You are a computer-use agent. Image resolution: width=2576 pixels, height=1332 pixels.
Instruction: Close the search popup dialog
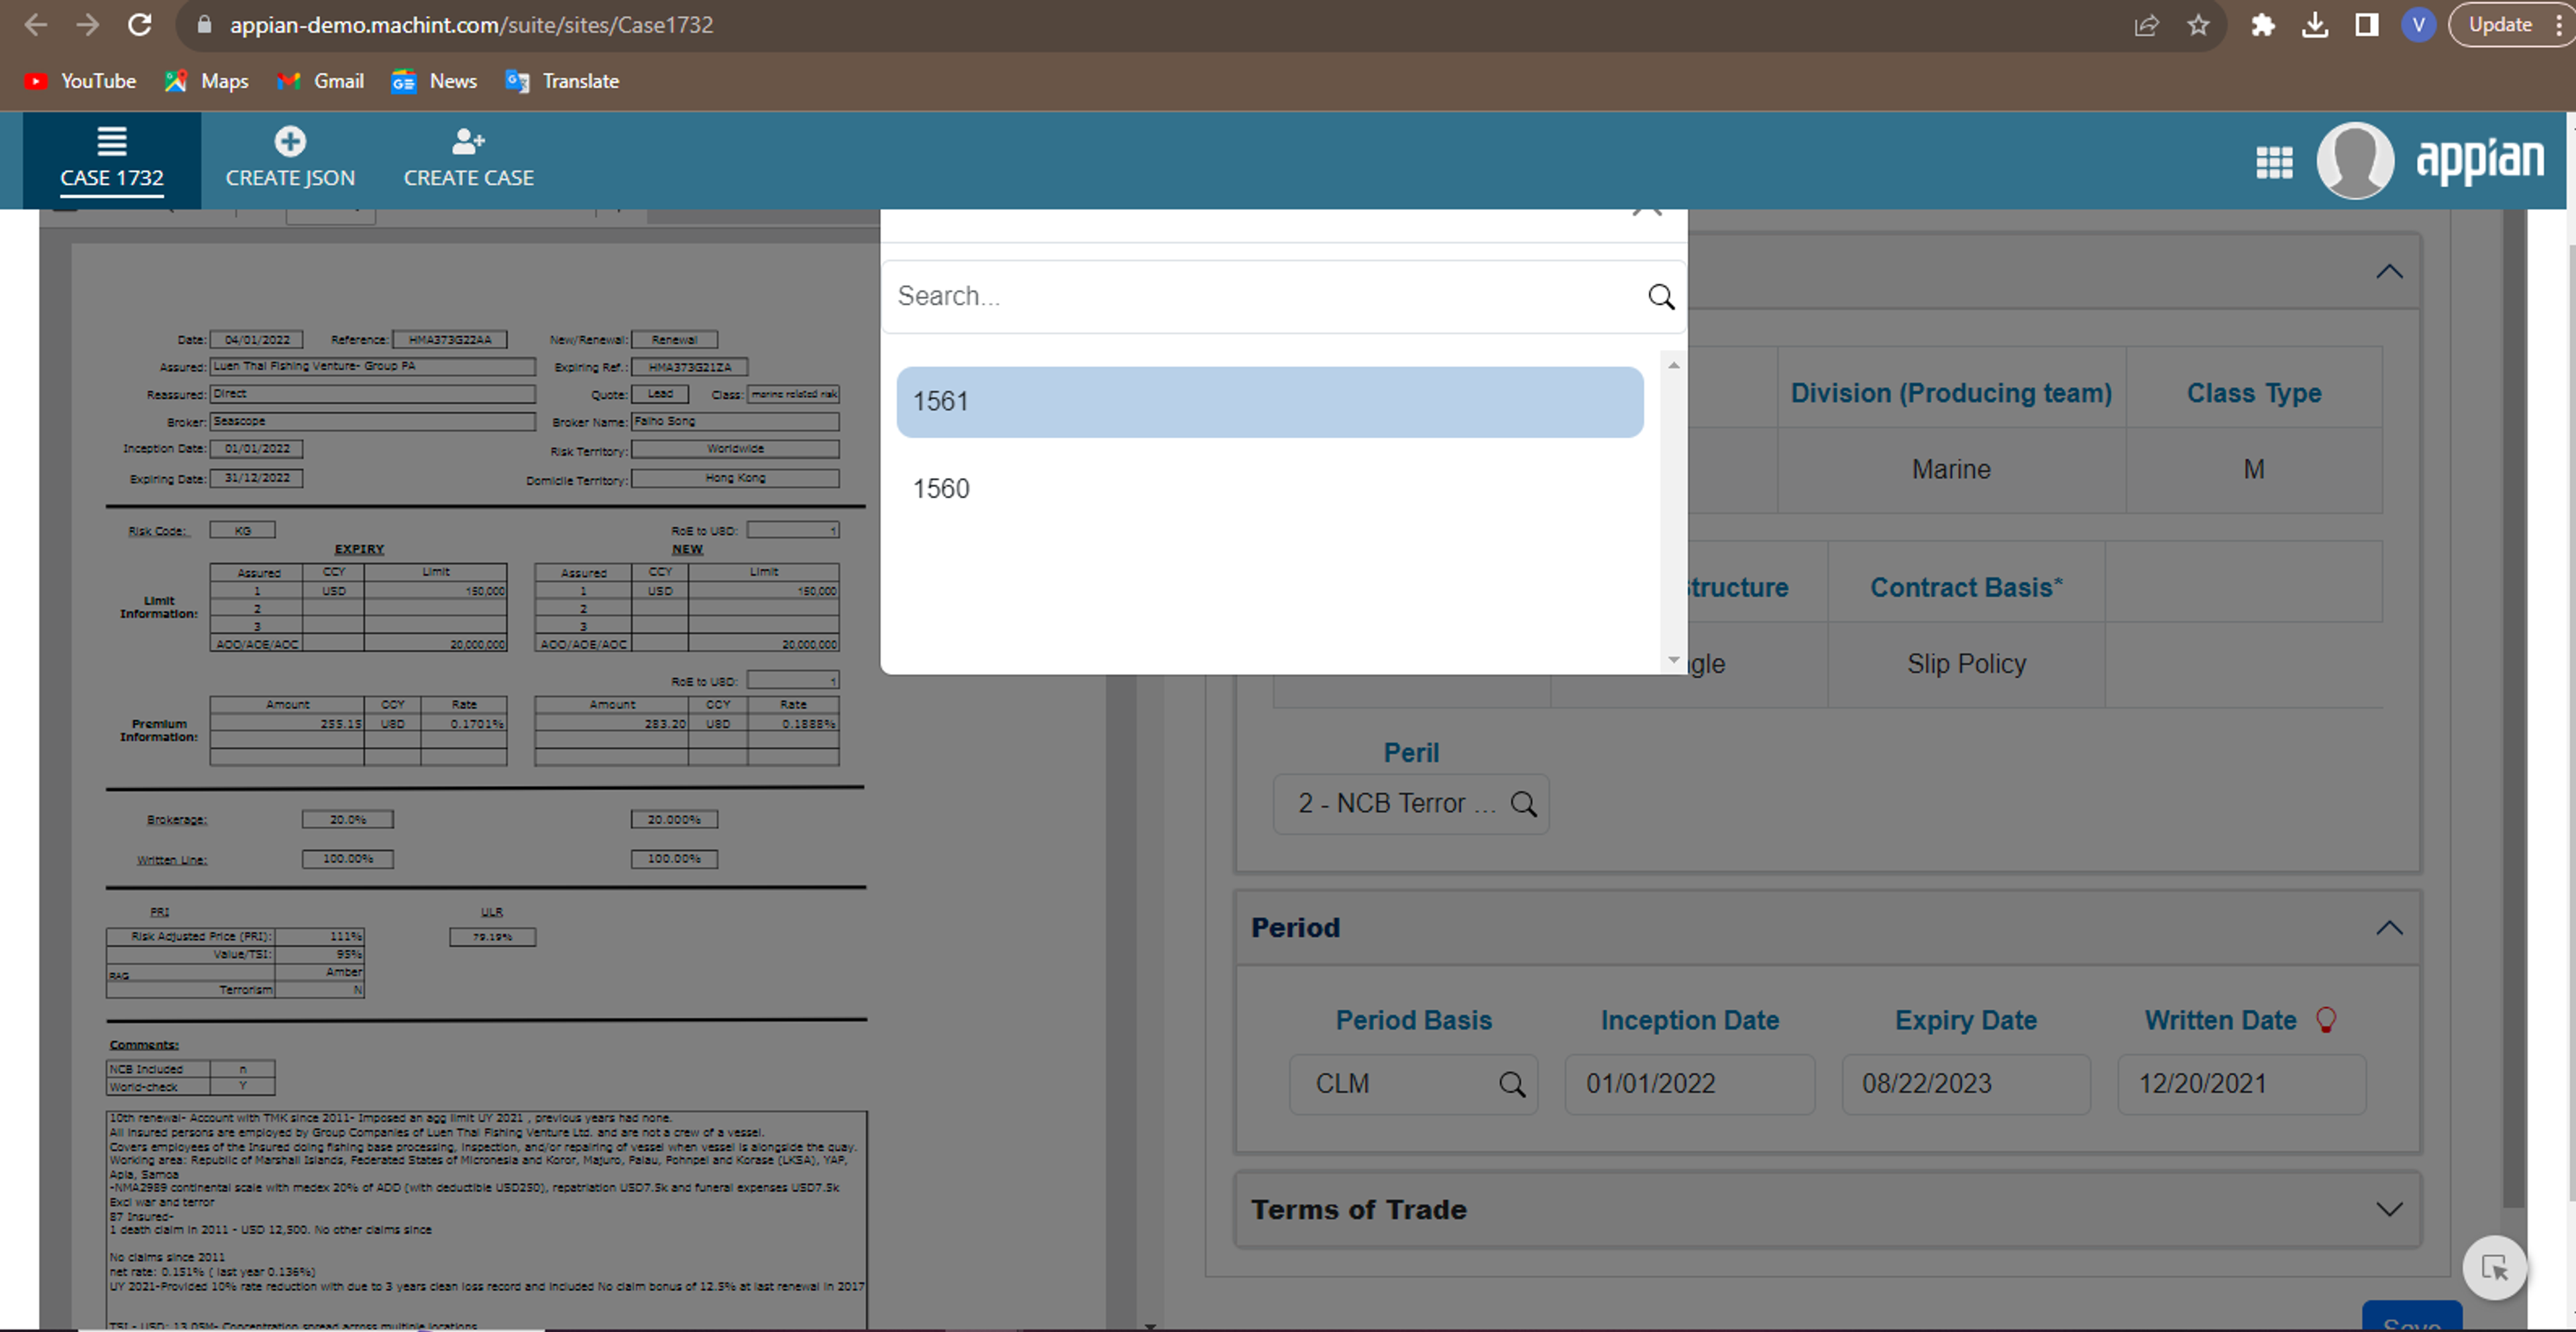tap(1646, 212)
